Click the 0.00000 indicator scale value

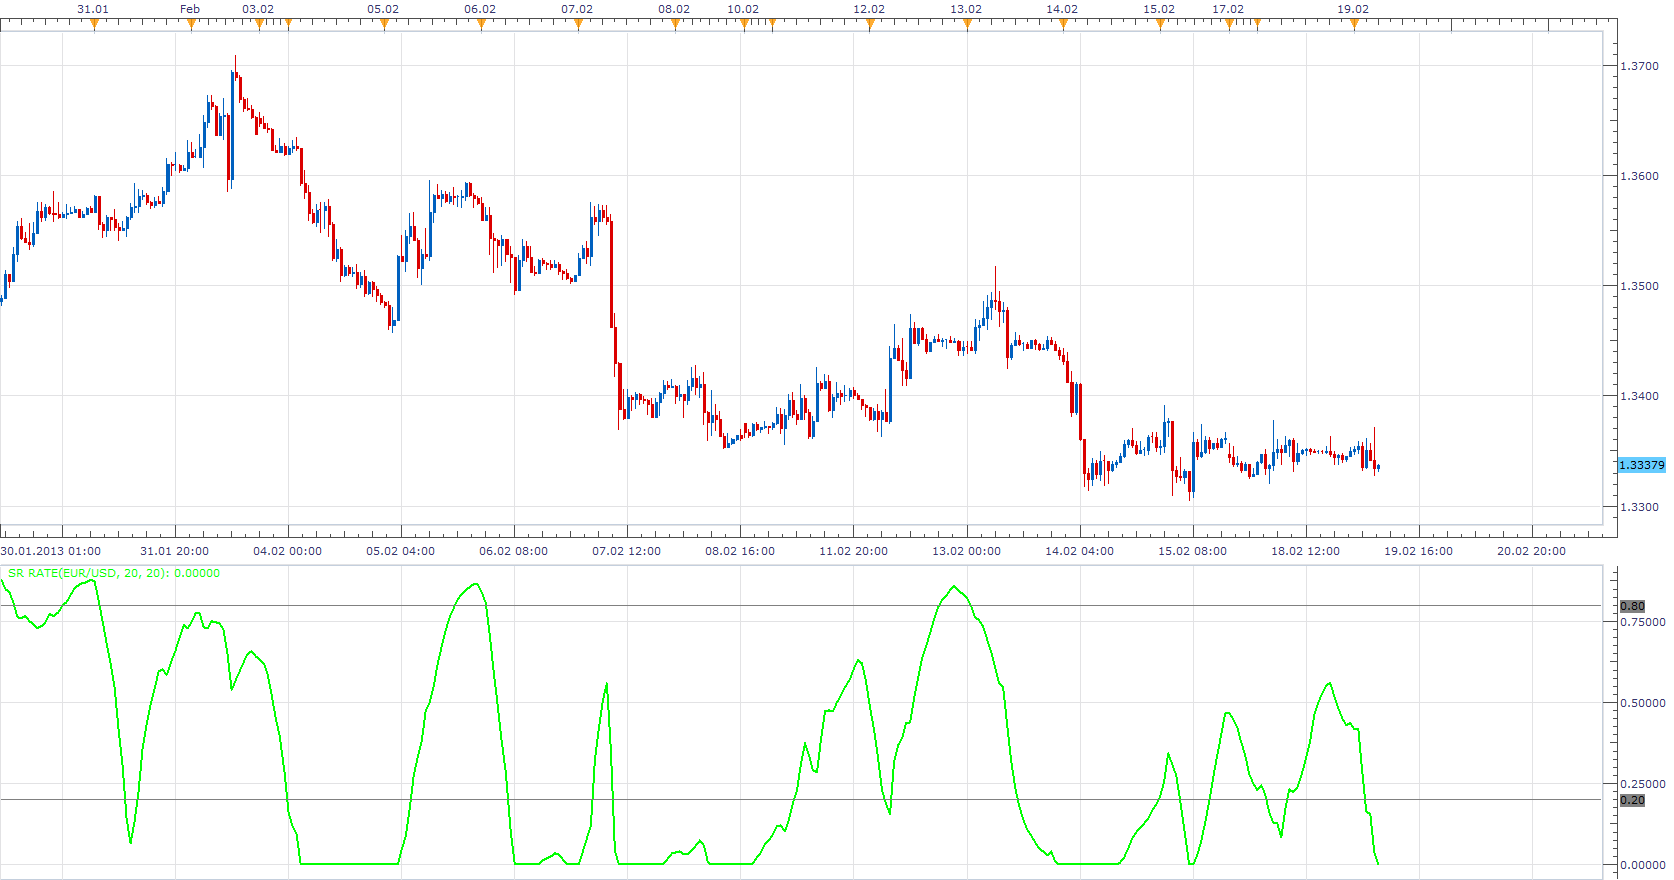1643,865
